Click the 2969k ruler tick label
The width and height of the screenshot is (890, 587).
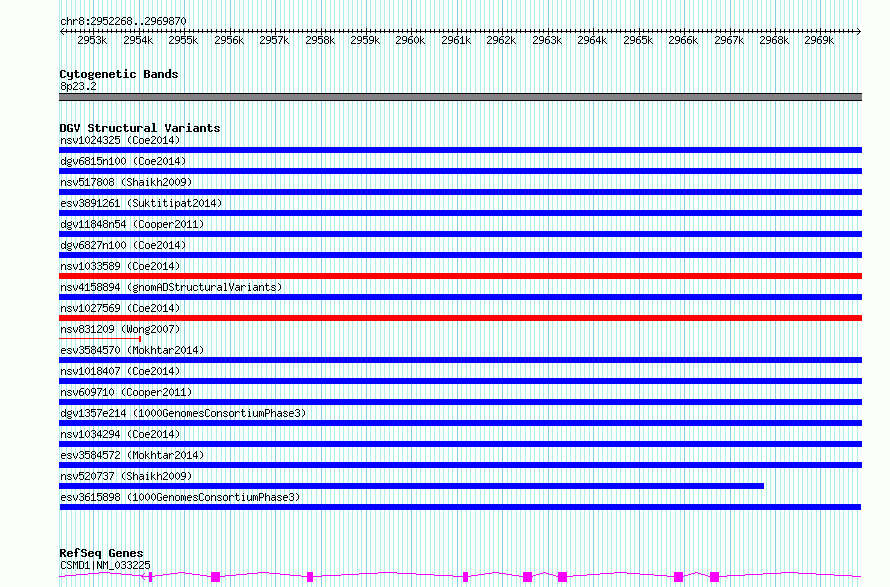pyautogui.click(x=819, y=40)
